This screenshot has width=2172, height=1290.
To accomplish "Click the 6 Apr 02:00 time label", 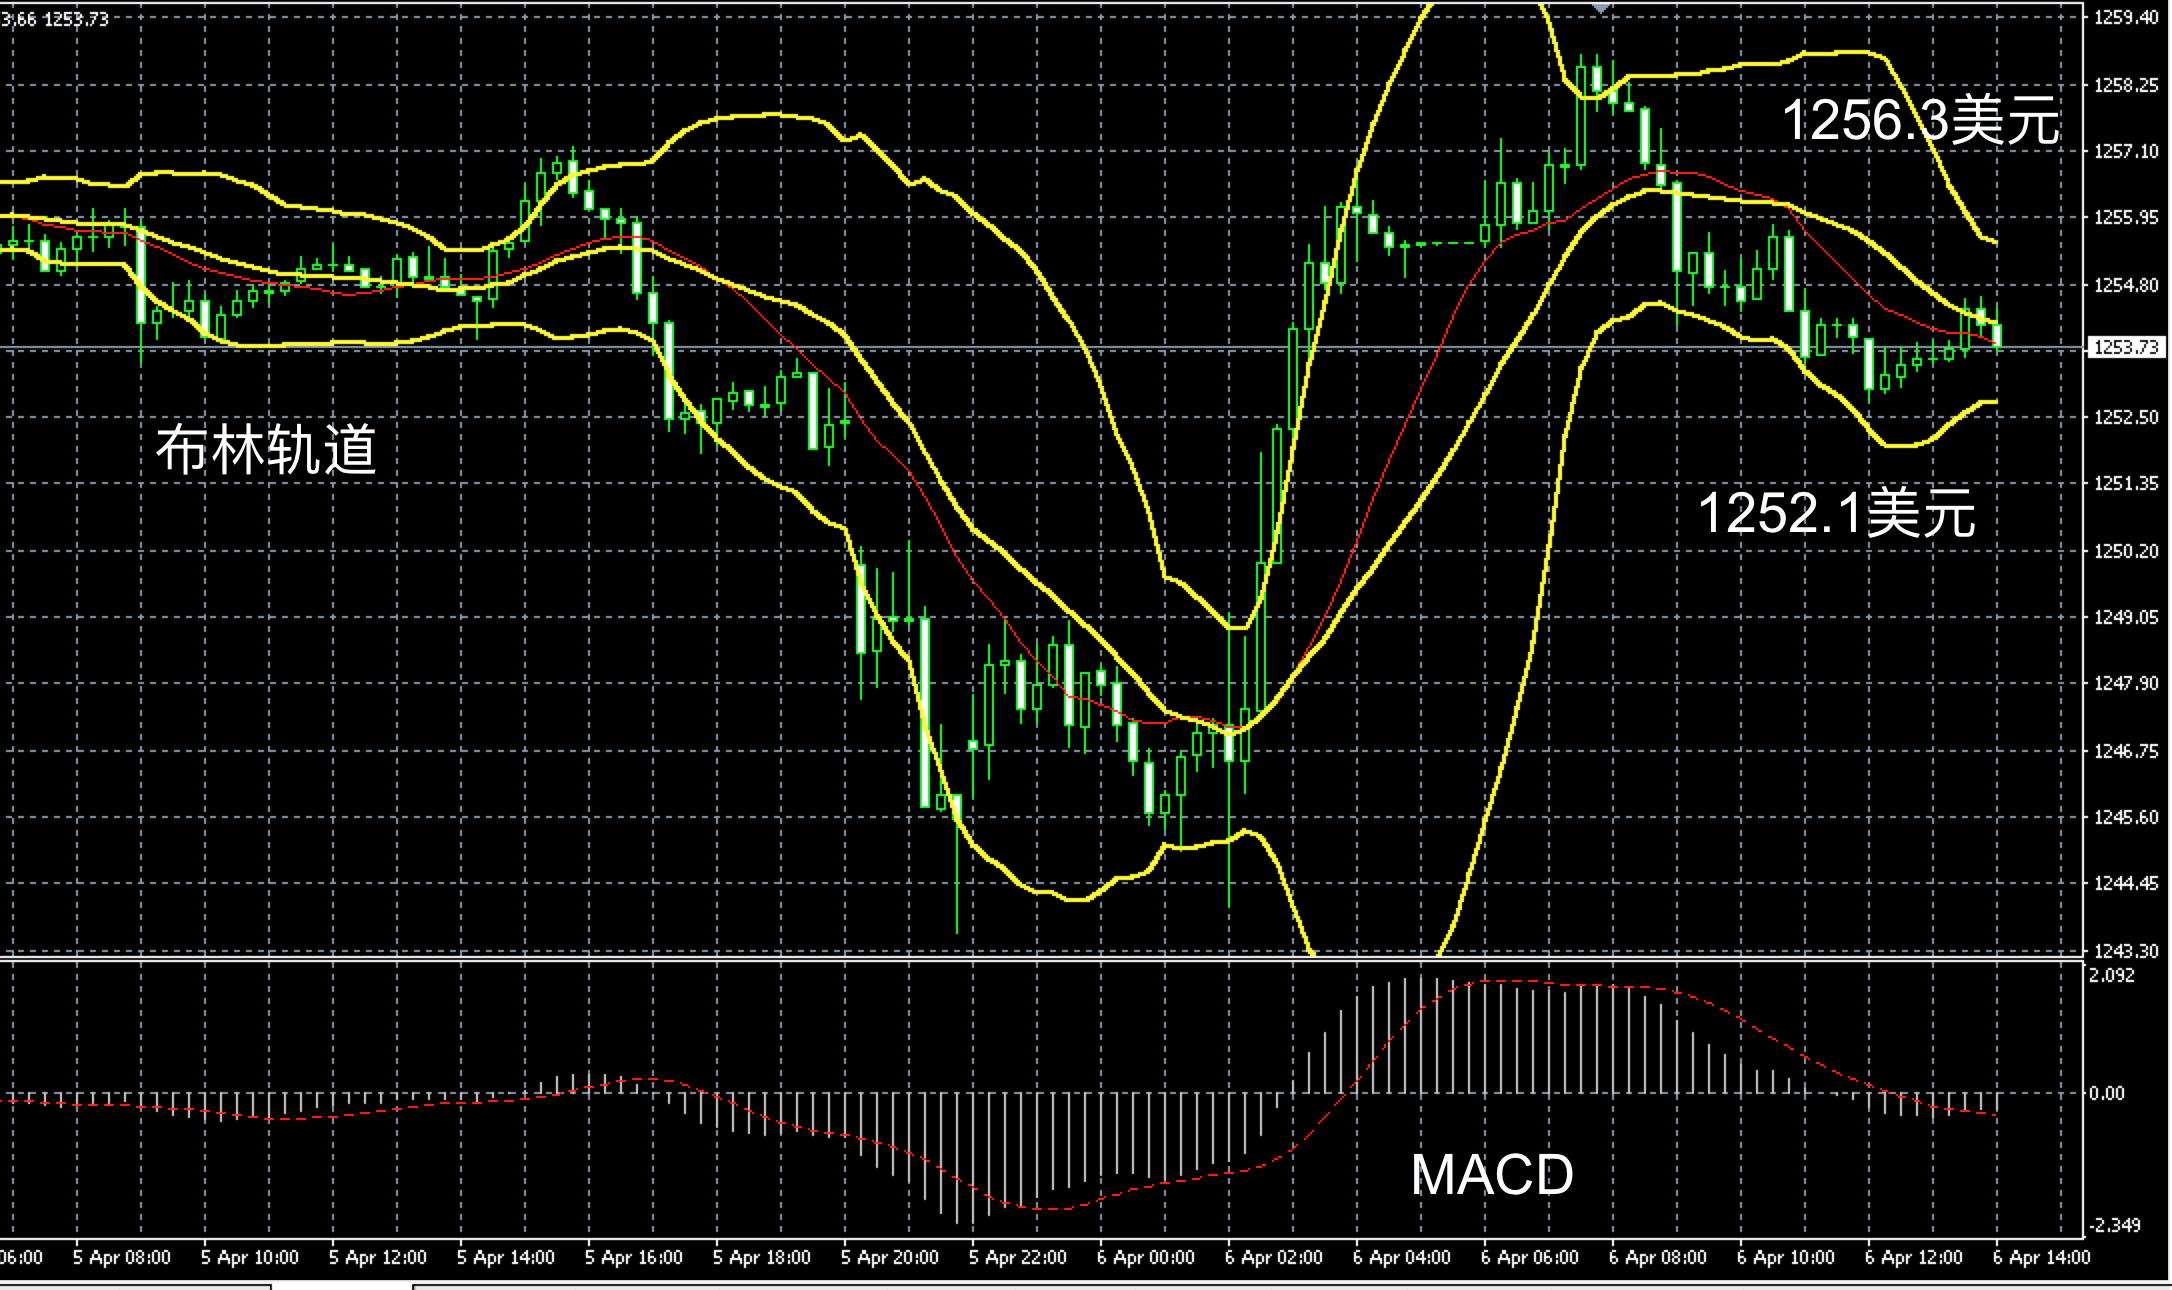I will (x=1273, y=1257).
